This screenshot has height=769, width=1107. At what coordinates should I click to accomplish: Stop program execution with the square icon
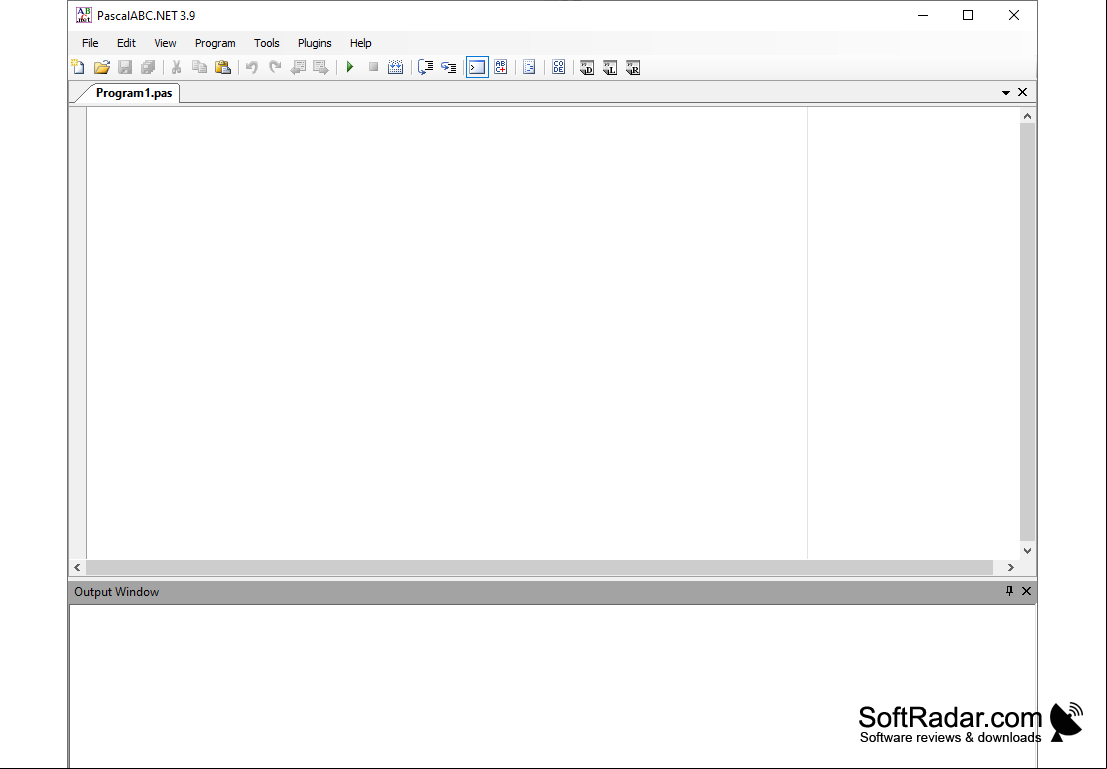tap(373, 67)
